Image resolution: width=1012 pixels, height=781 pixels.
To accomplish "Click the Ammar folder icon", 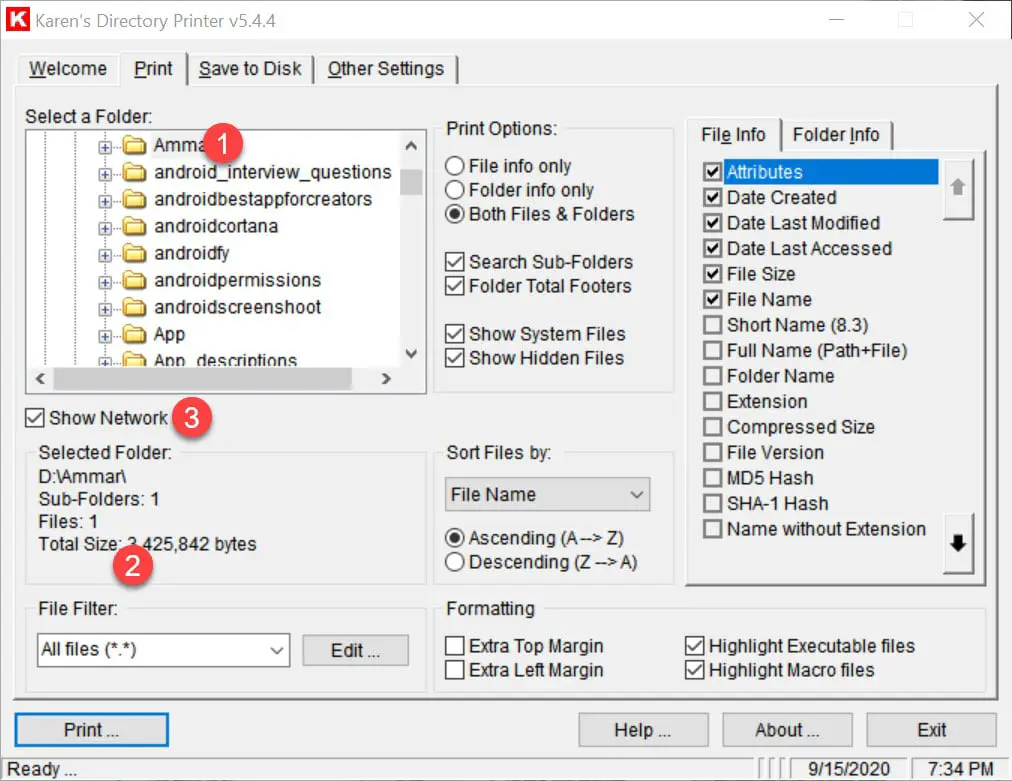I will [134, 145].
